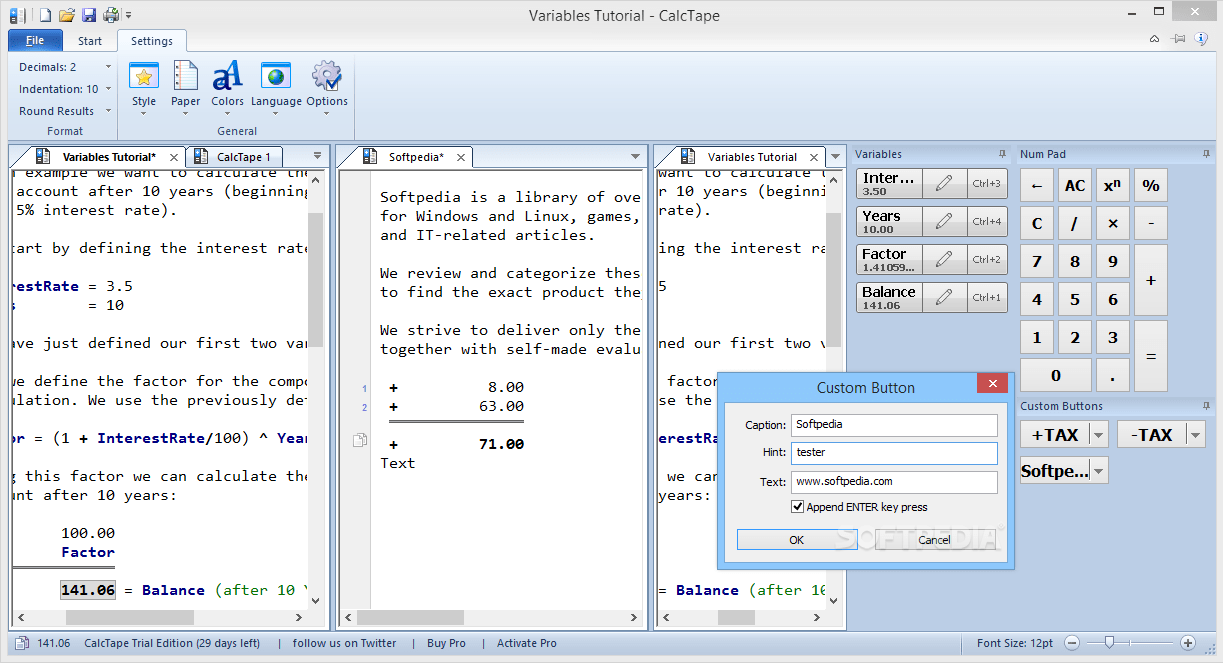The image size is (1223, 663).
Task: Click the Open folder icon in quick access toolbar
Action: tap(67, 15)
